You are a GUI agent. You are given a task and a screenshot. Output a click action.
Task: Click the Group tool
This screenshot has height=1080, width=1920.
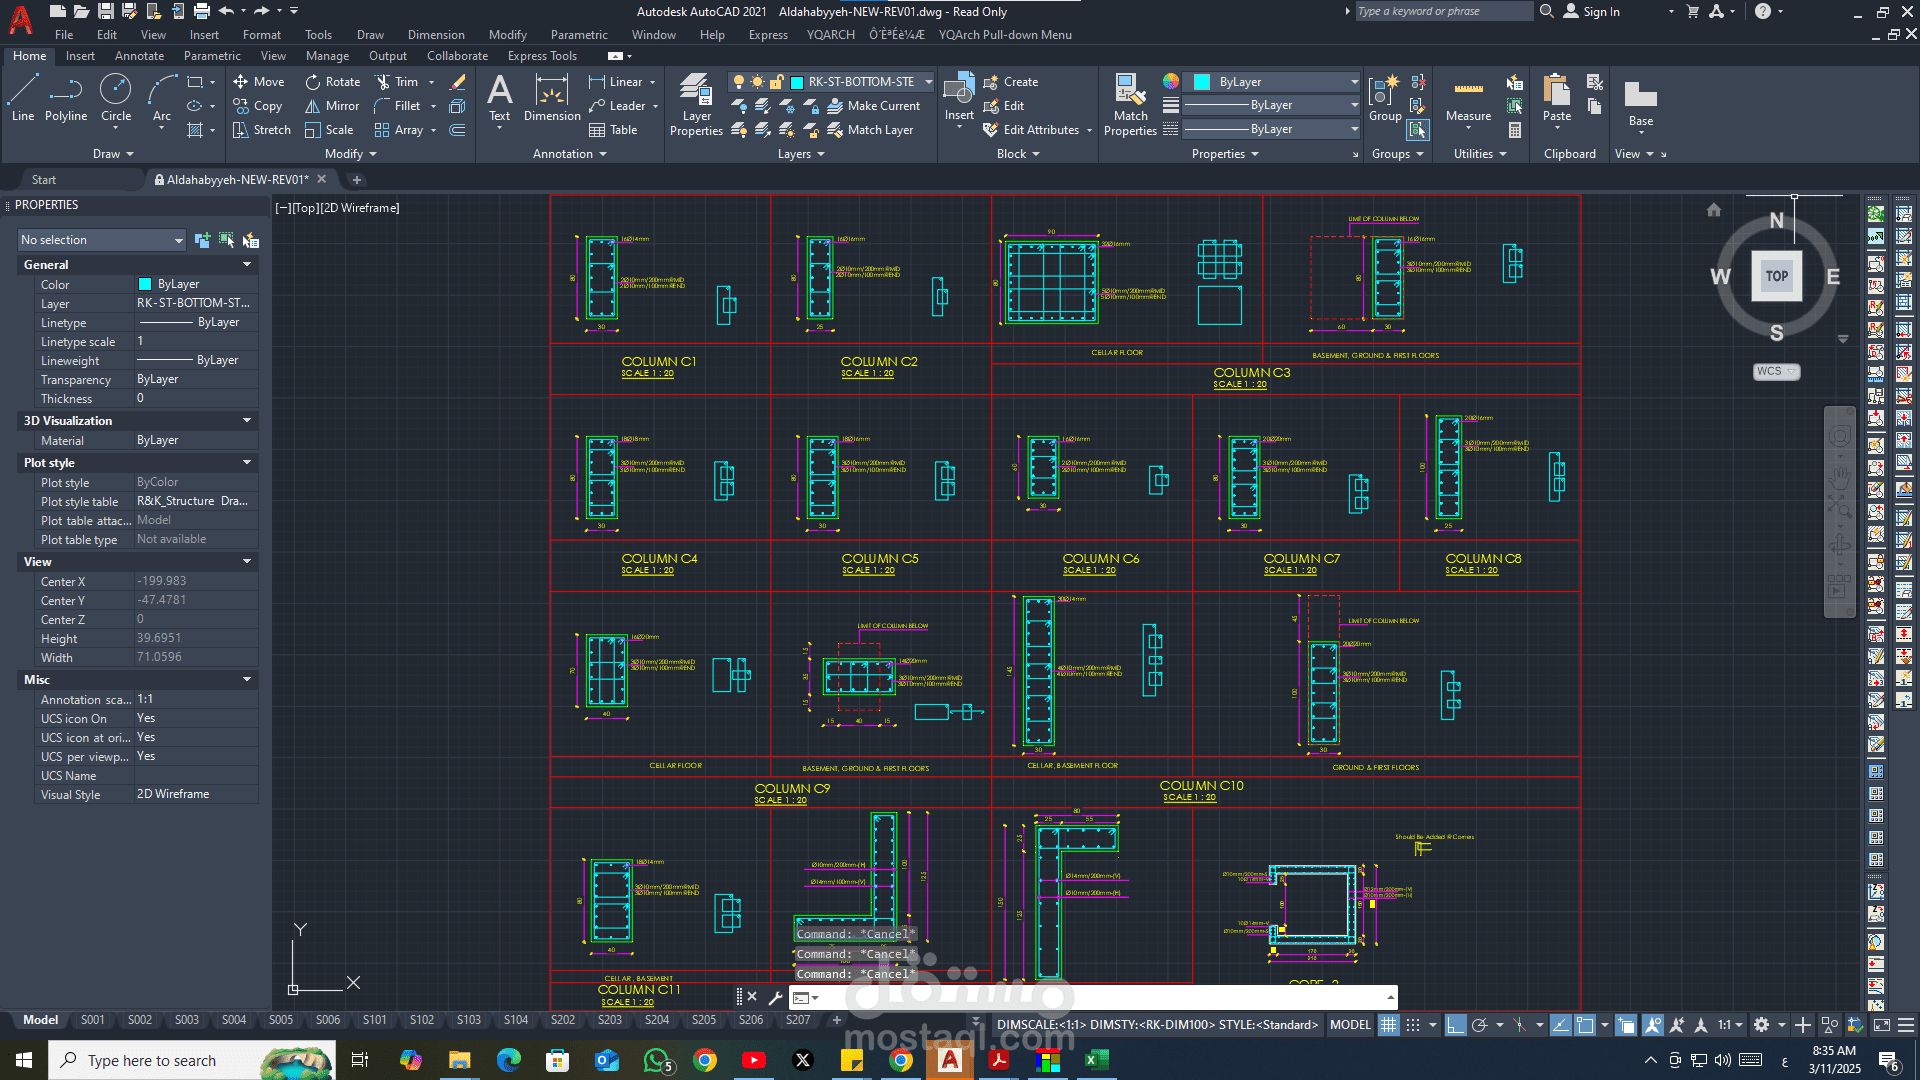(x=1385, y=98)
